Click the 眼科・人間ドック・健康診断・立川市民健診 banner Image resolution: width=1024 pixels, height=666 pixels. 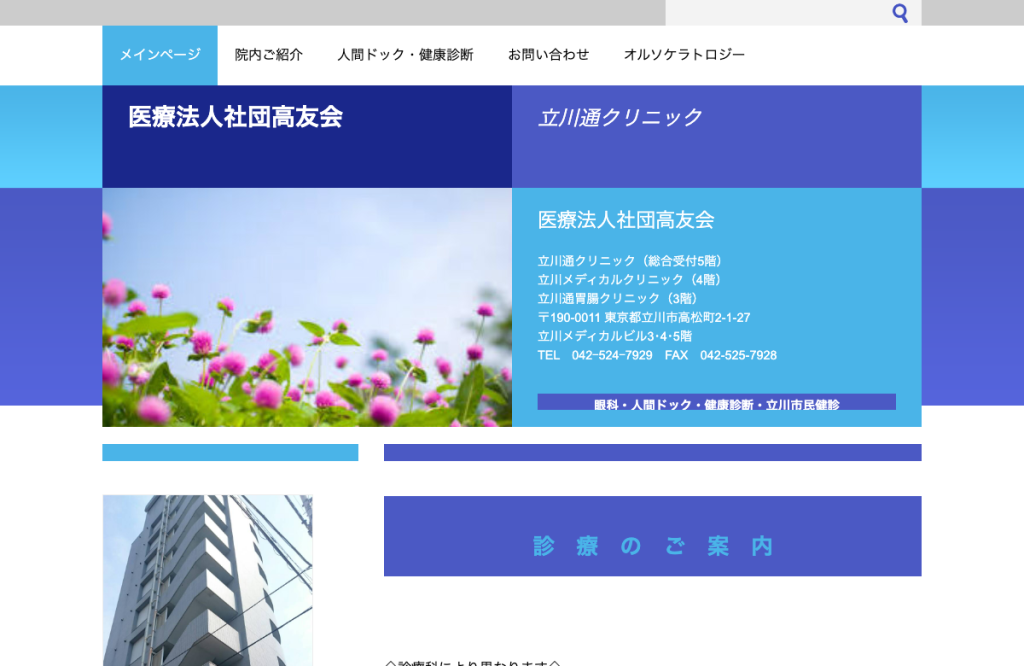click(716, 402)
